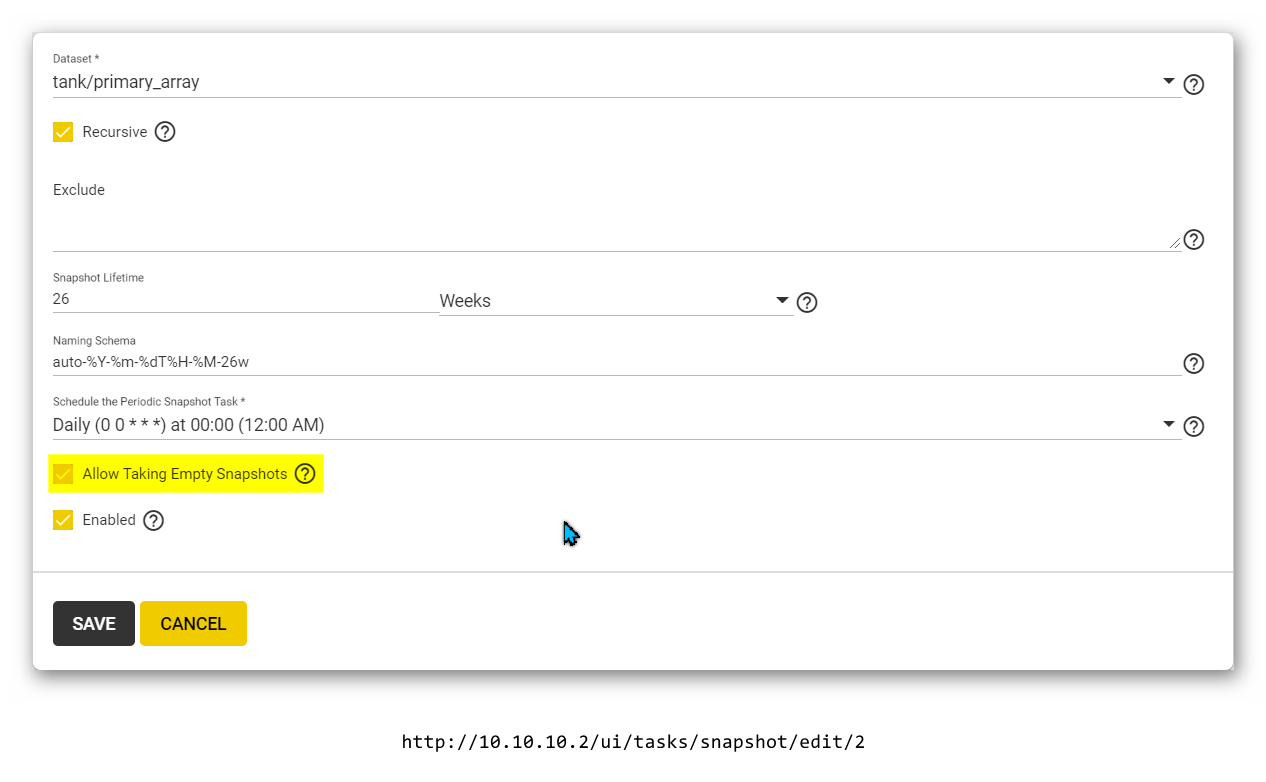1266x782 pixels.
Task: Grab the Exclude textarea resize handle
Action: pyautogui.click(x=1174, y=242)
